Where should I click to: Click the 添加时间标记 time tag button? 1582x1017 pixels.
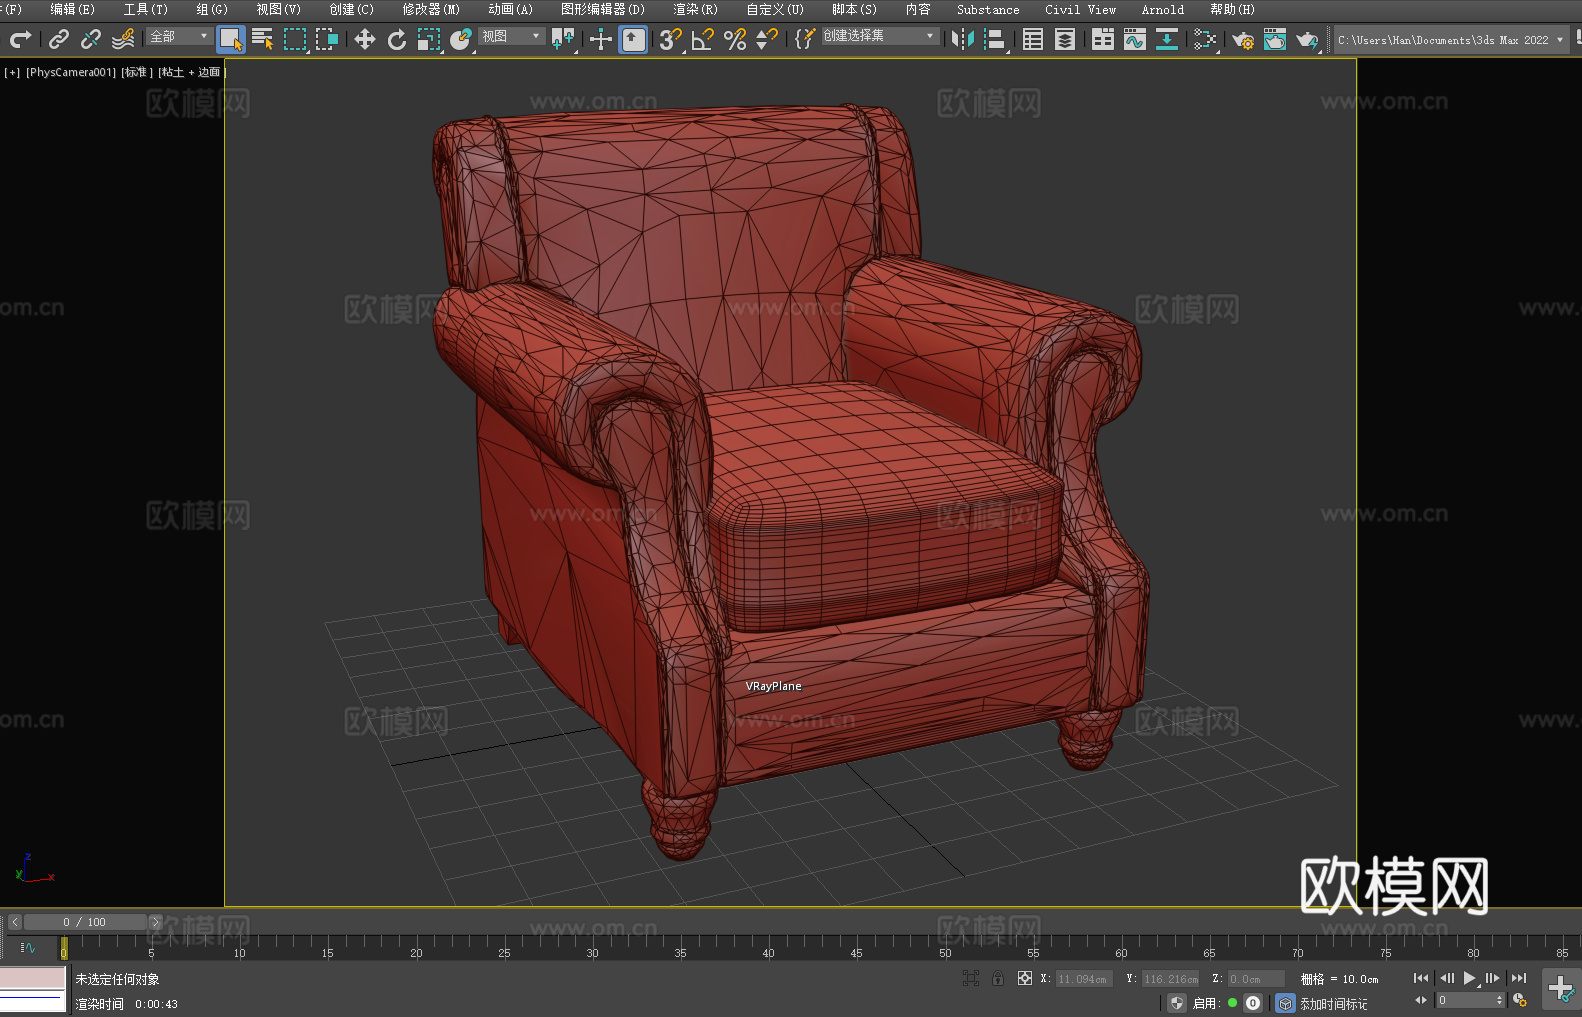click(1333, 1004)
